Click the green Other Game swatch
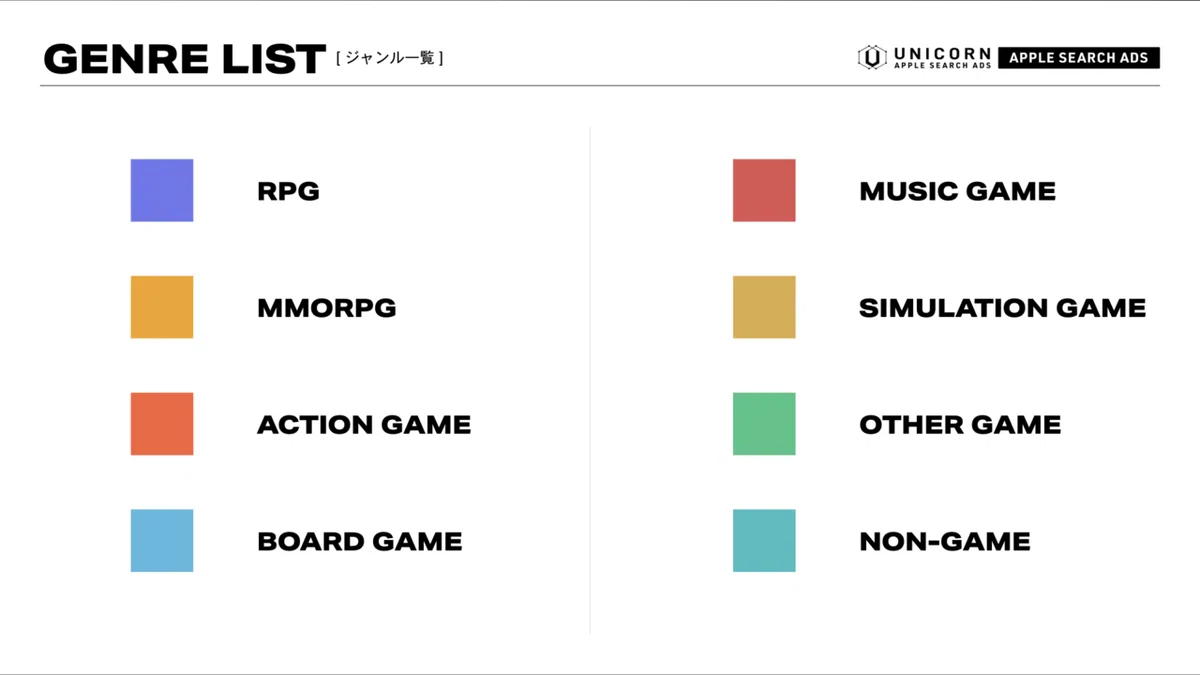Image resolution: width=1200 pixels, height=675 pixels. (764, 424)
